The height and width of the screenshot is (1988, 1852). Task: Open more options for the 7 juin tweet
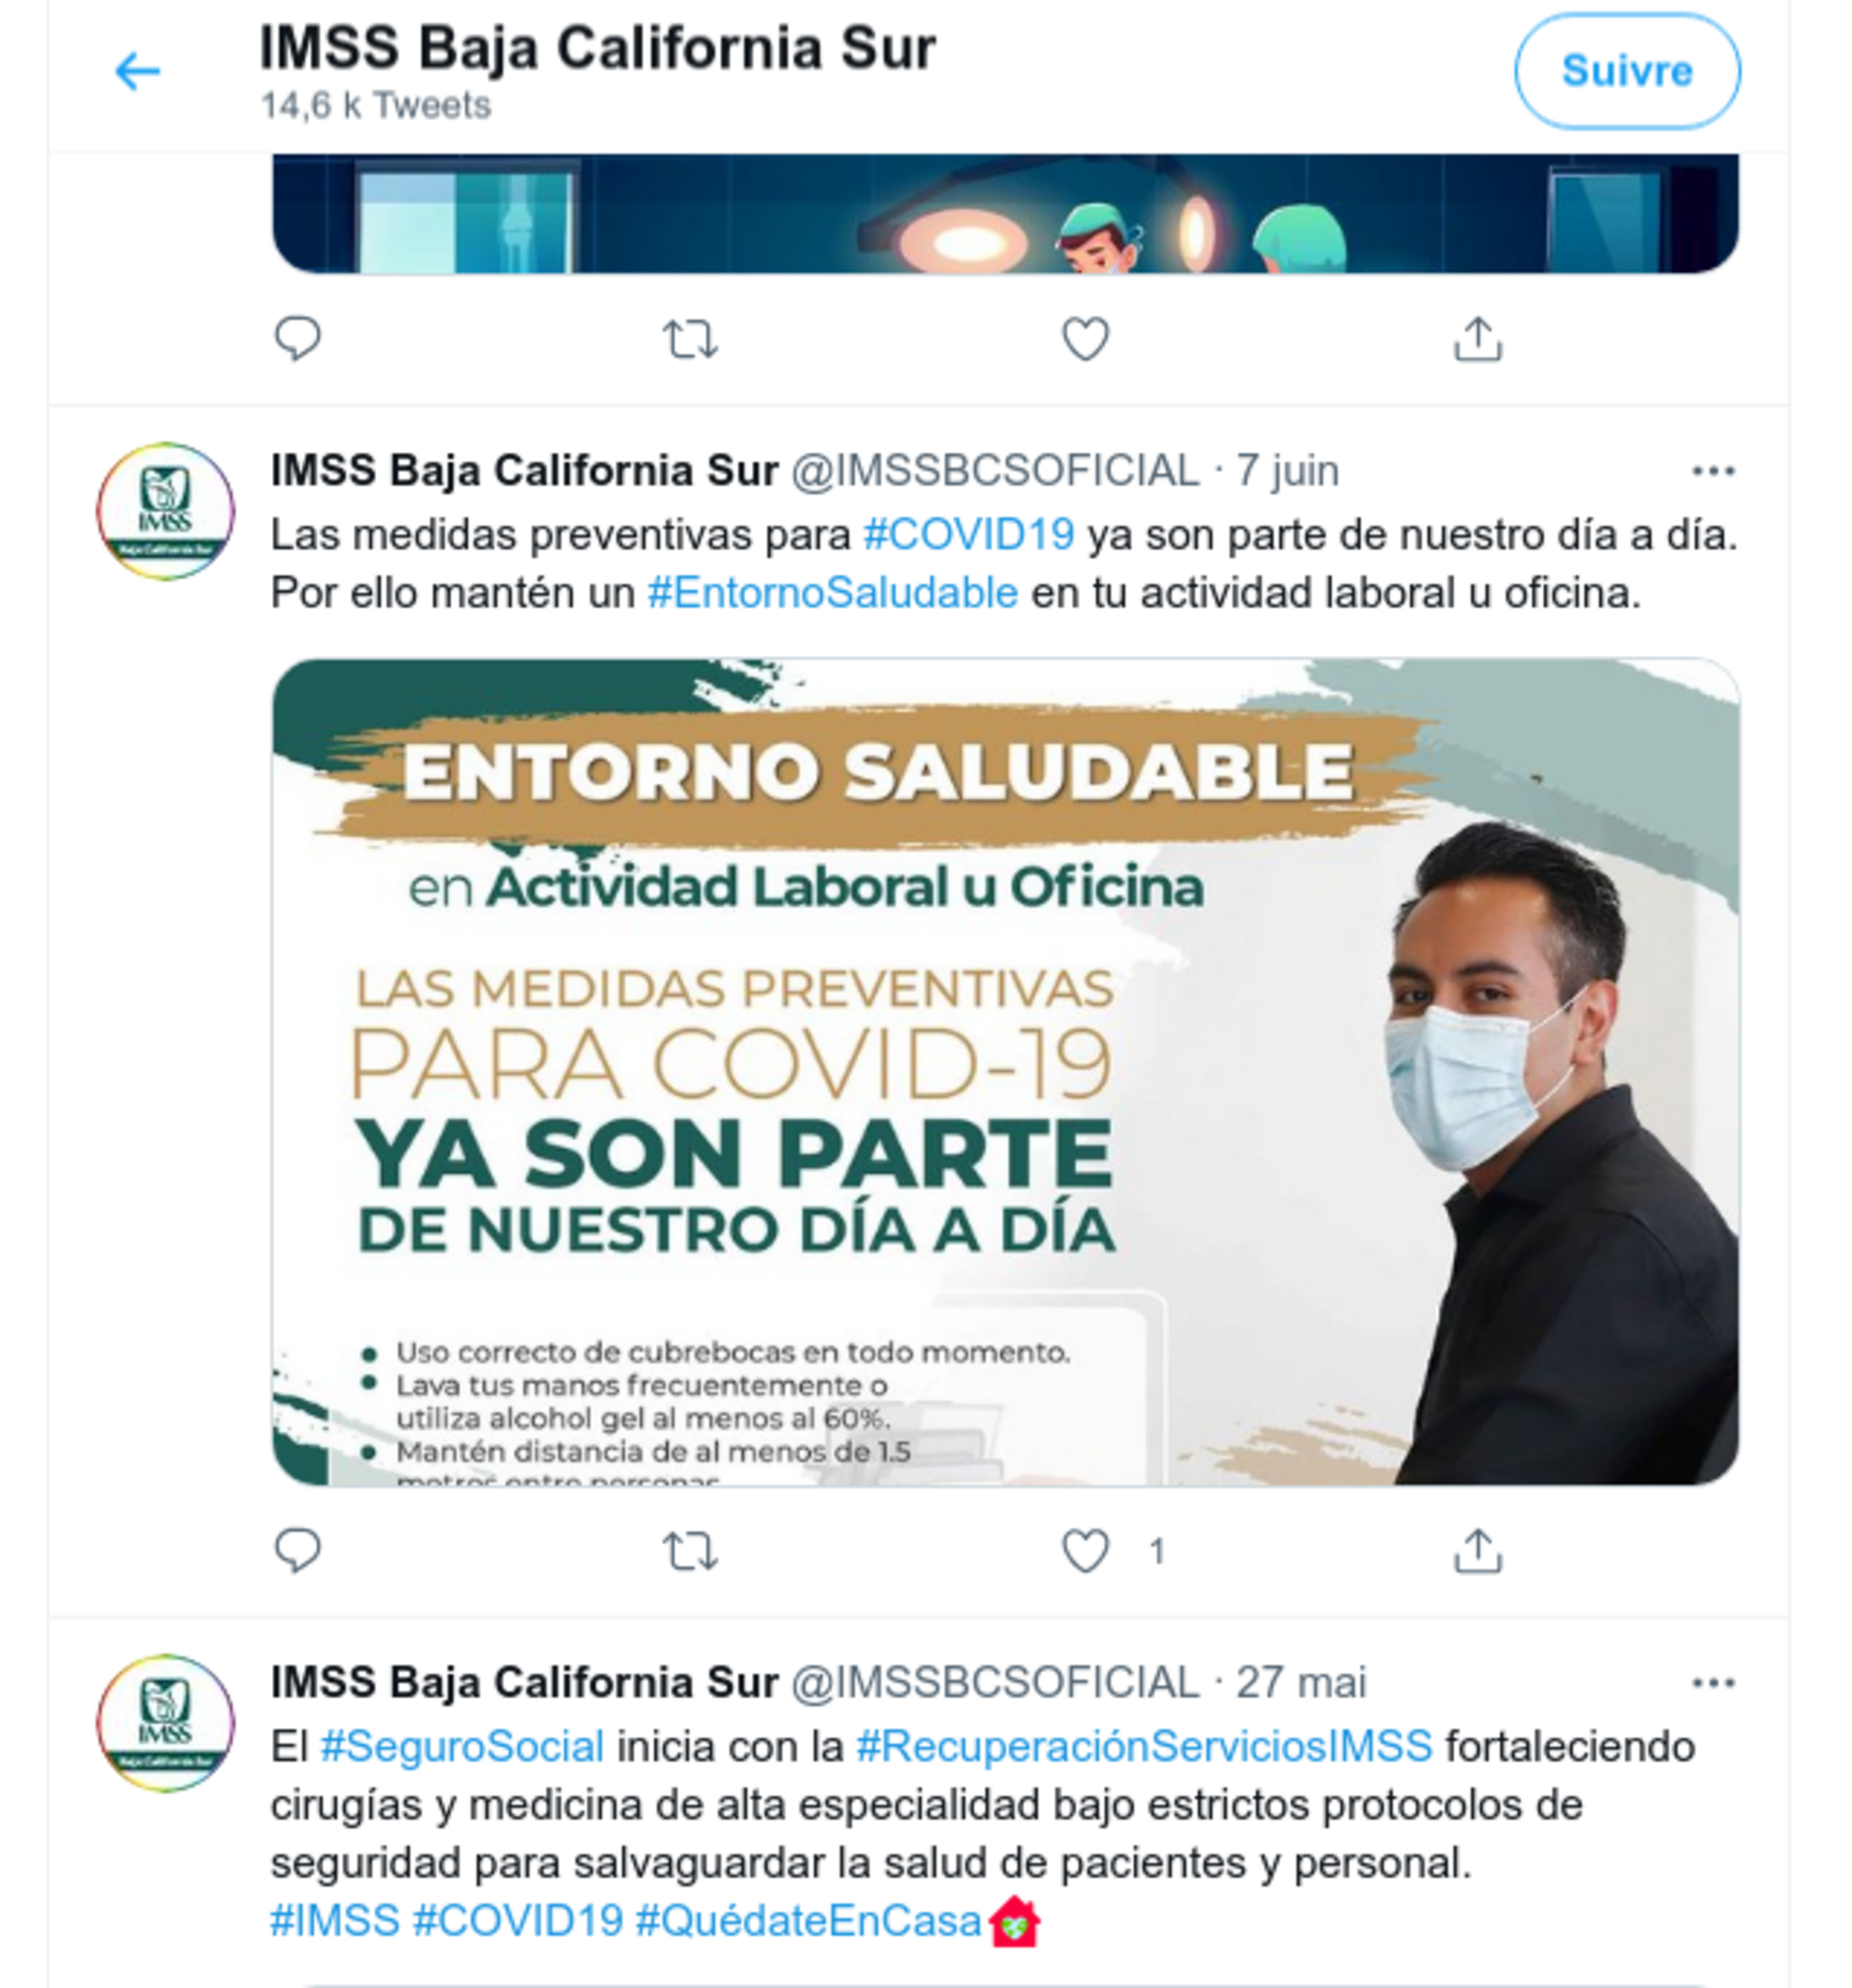coord(1712,471)
